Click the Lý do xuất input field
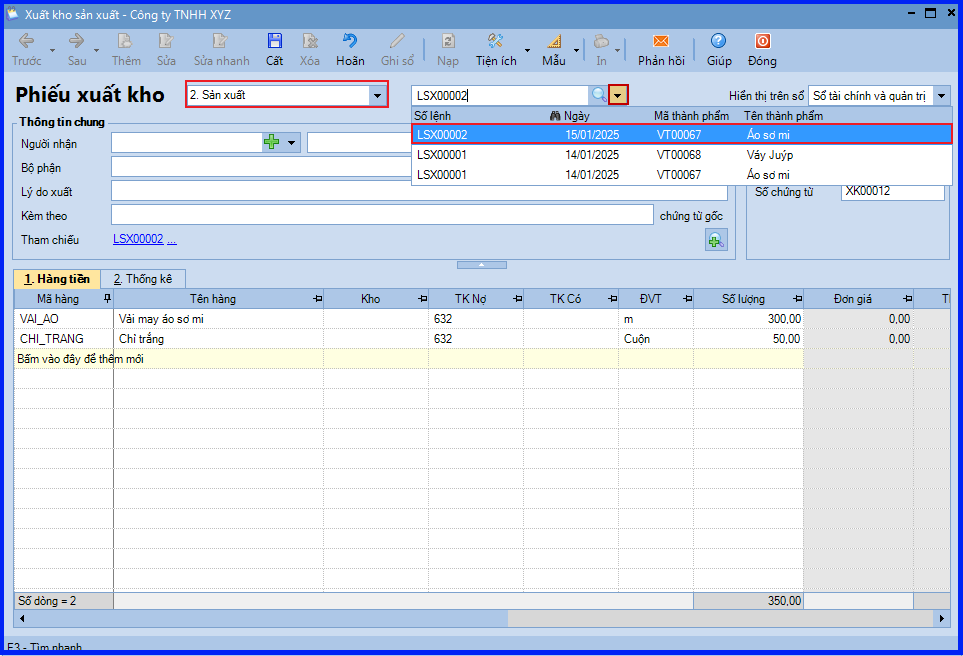This screenshot has width=963, height=656. 419,191
